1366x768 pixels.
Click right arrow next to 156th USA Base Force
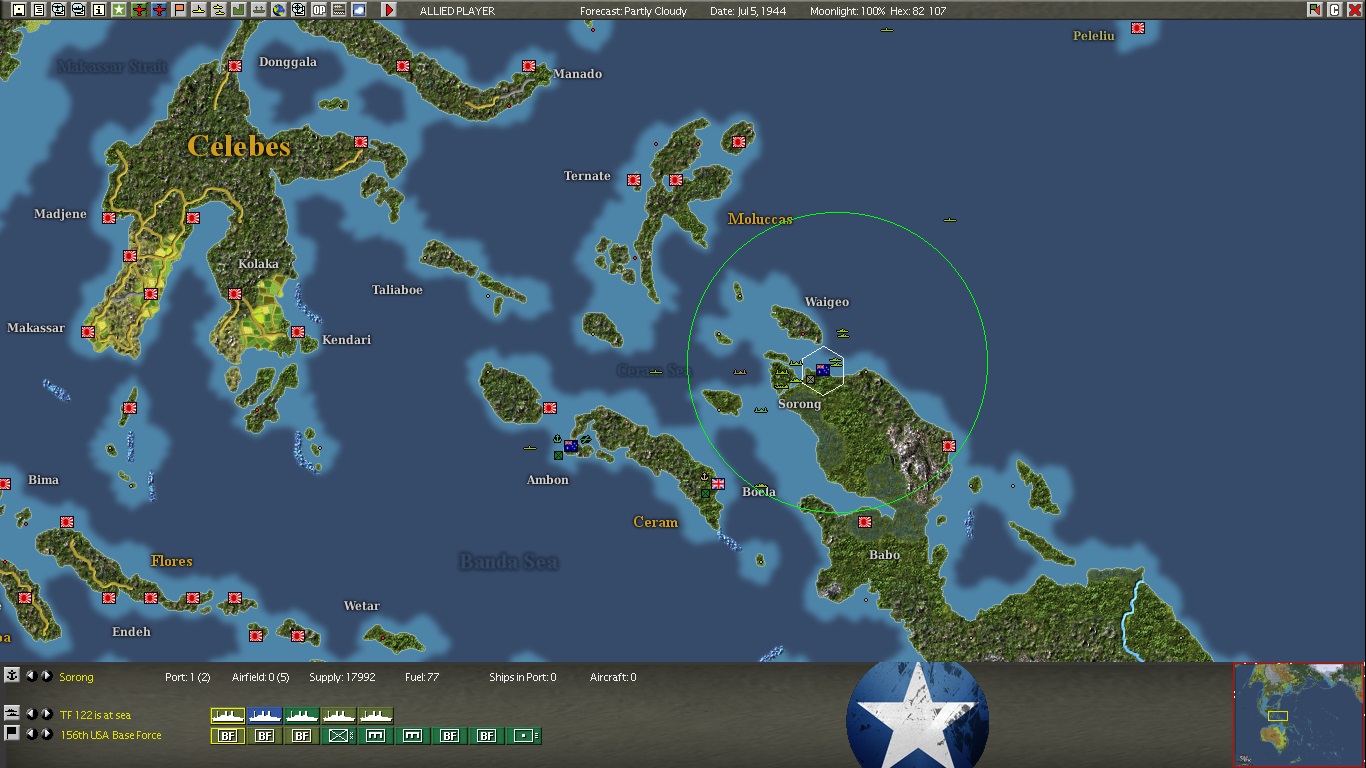tap(46, 734)
